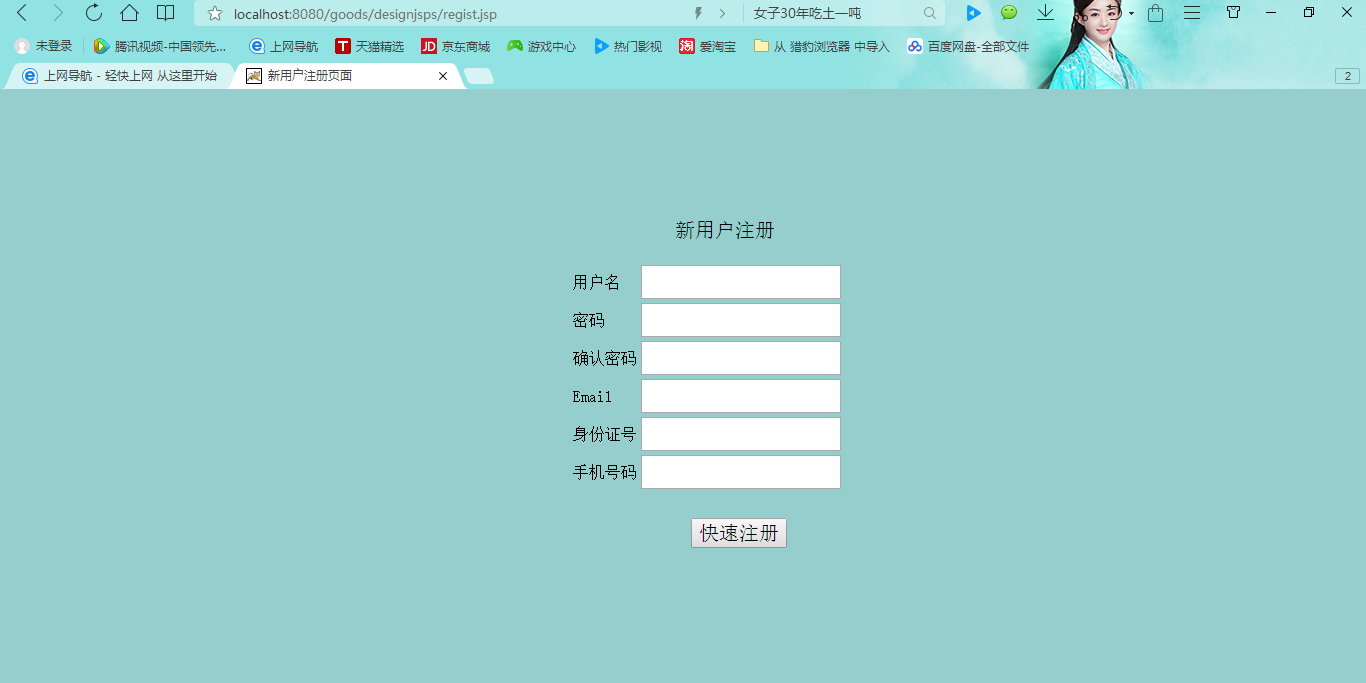Open a new tab with the plus button
Screen dimensions: 1366x683
(x=479, y=76)
